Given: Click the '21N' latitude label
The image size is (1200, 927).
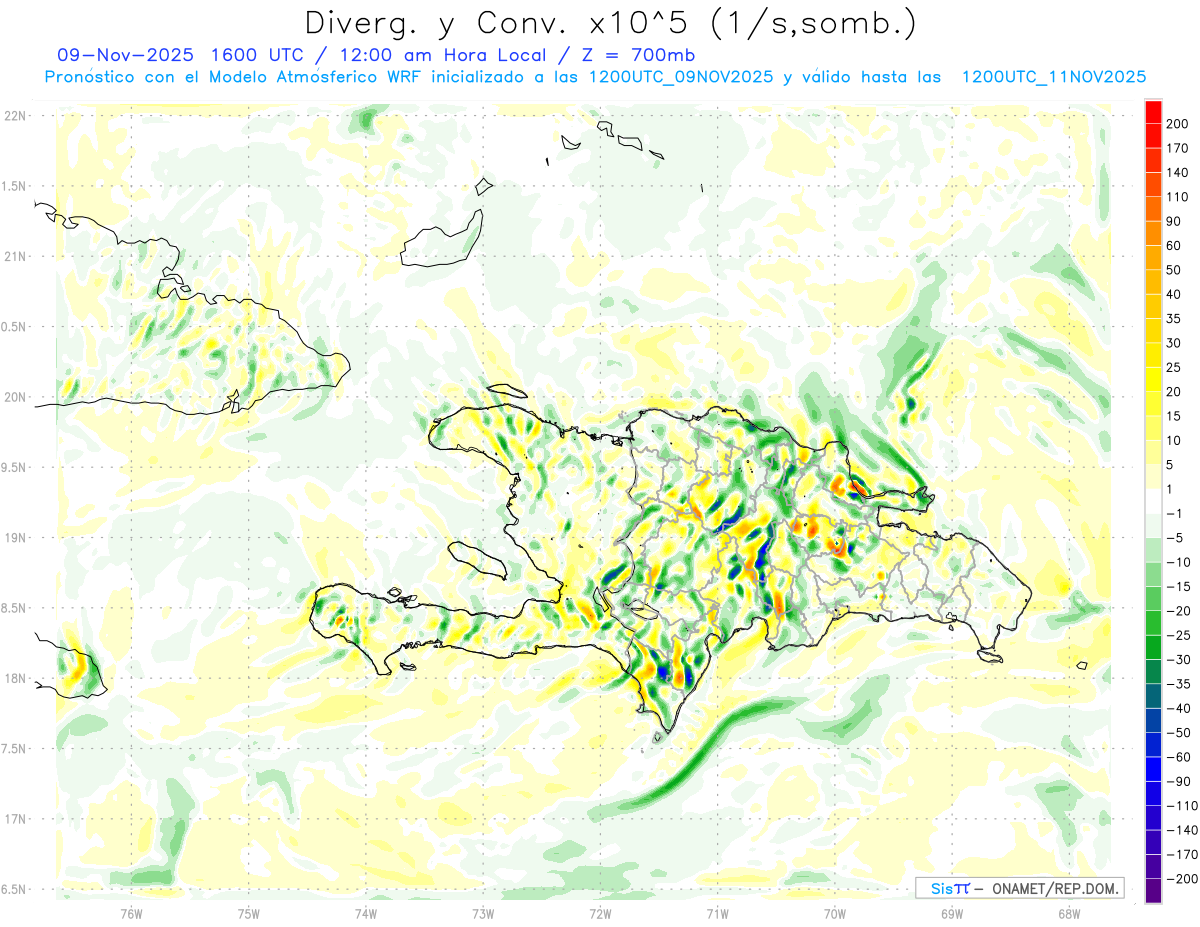Looking at the screenshot, I should tap(15, 256).
